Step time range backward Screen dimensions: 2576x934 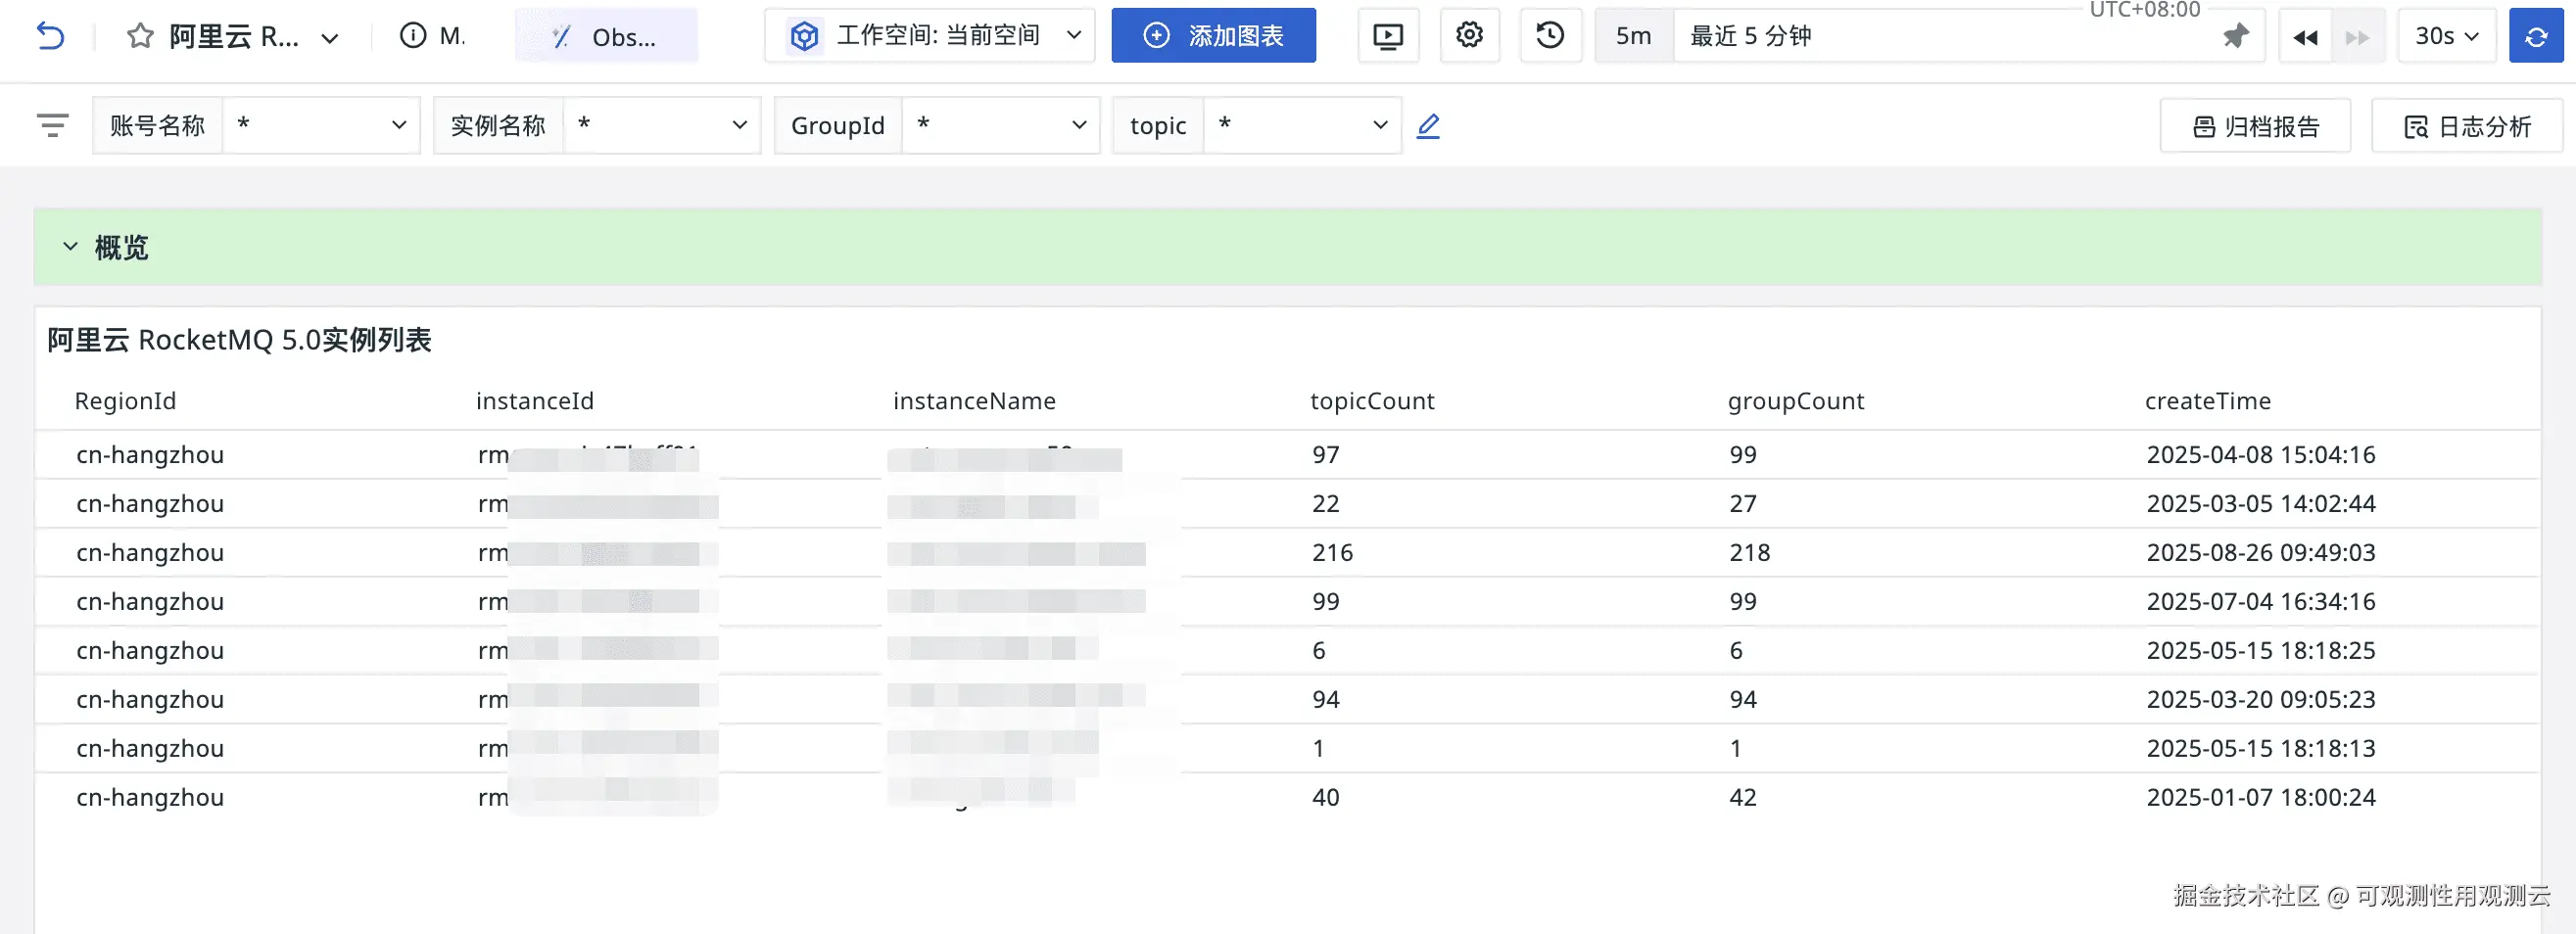pos(2305,37)
